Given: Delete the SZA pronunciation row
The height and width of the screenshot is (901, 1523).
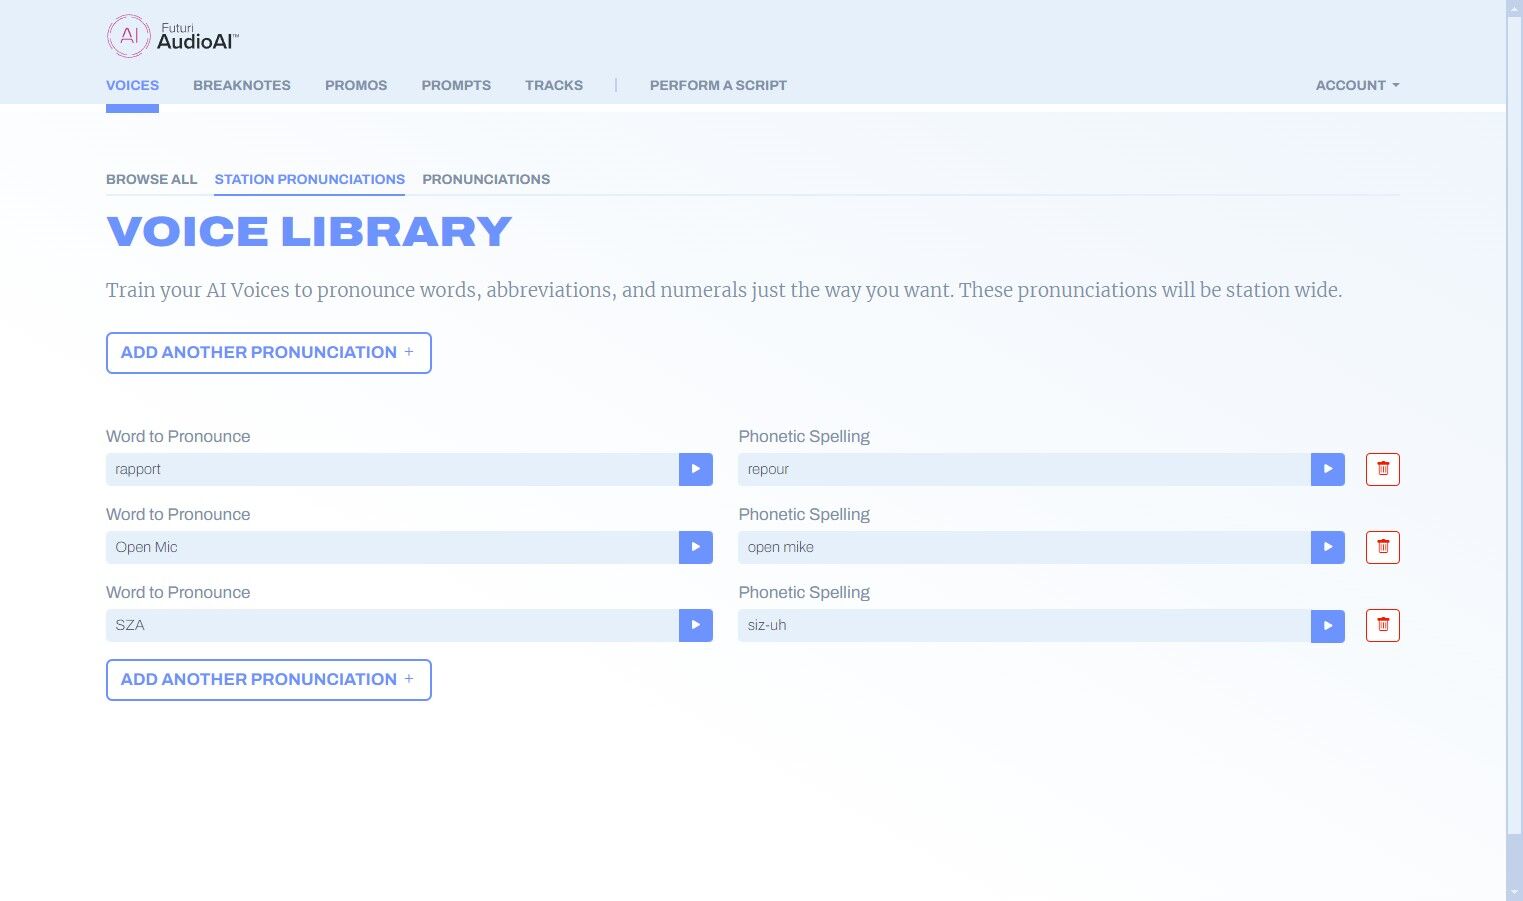Looking at the screenshot, I should tap(1382, 625).
